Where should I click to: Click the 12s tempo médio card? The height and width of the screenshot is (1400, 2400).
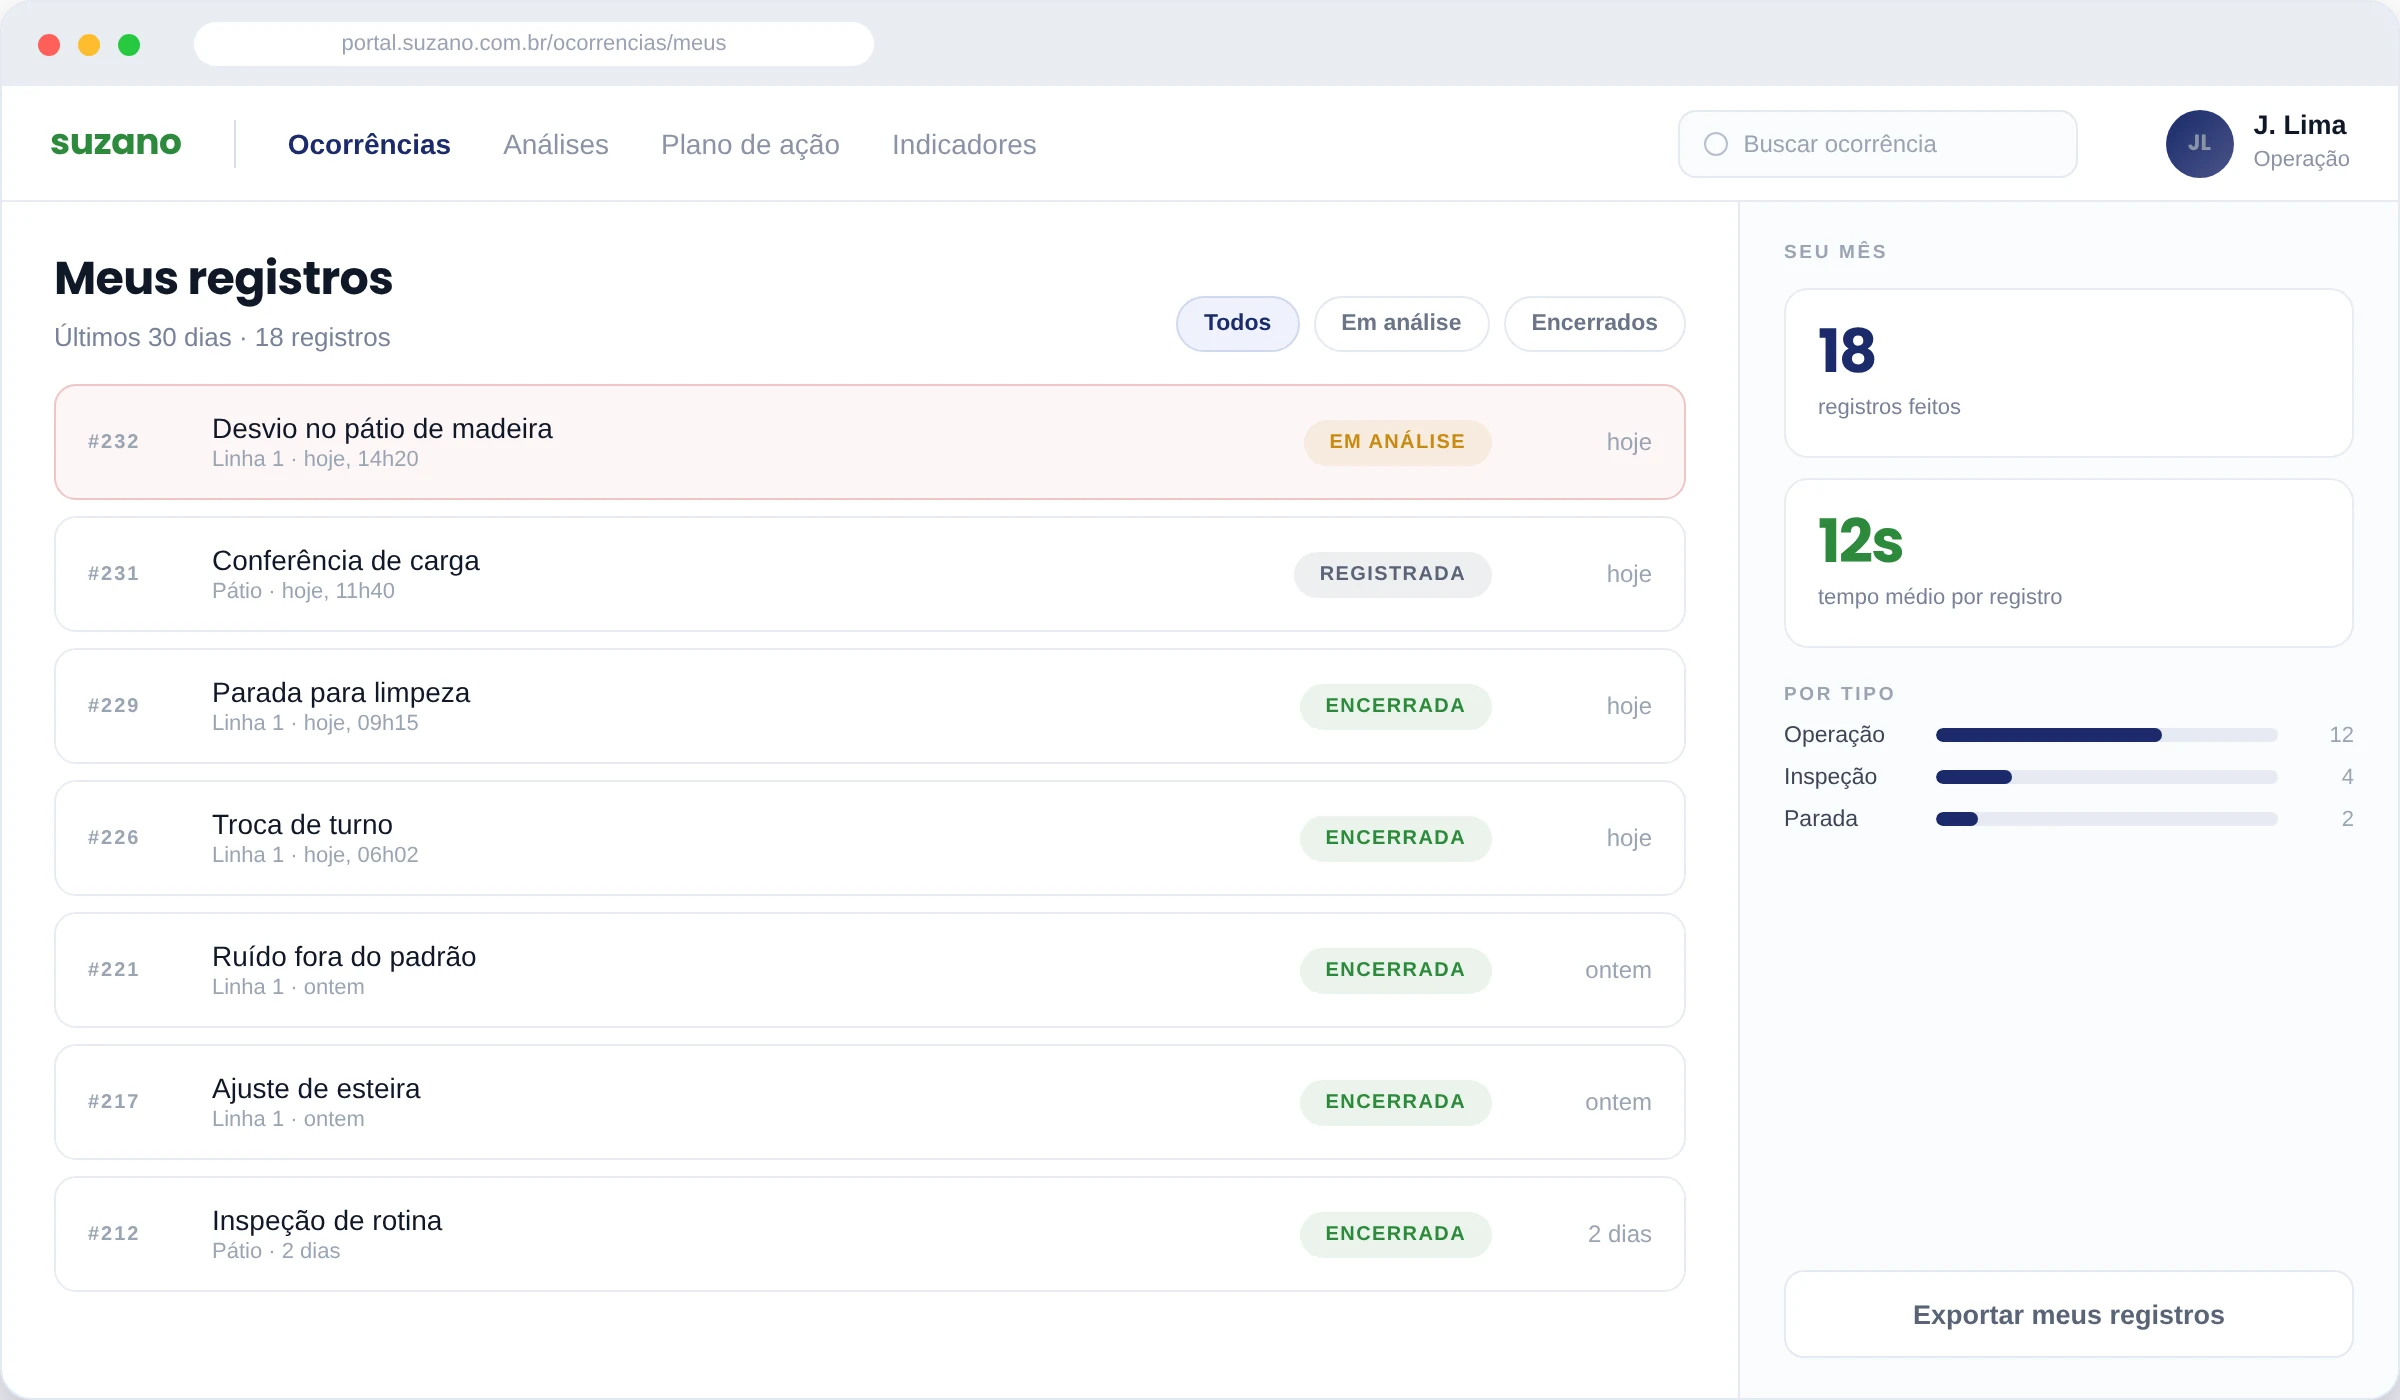click(x=2068, y=563)
